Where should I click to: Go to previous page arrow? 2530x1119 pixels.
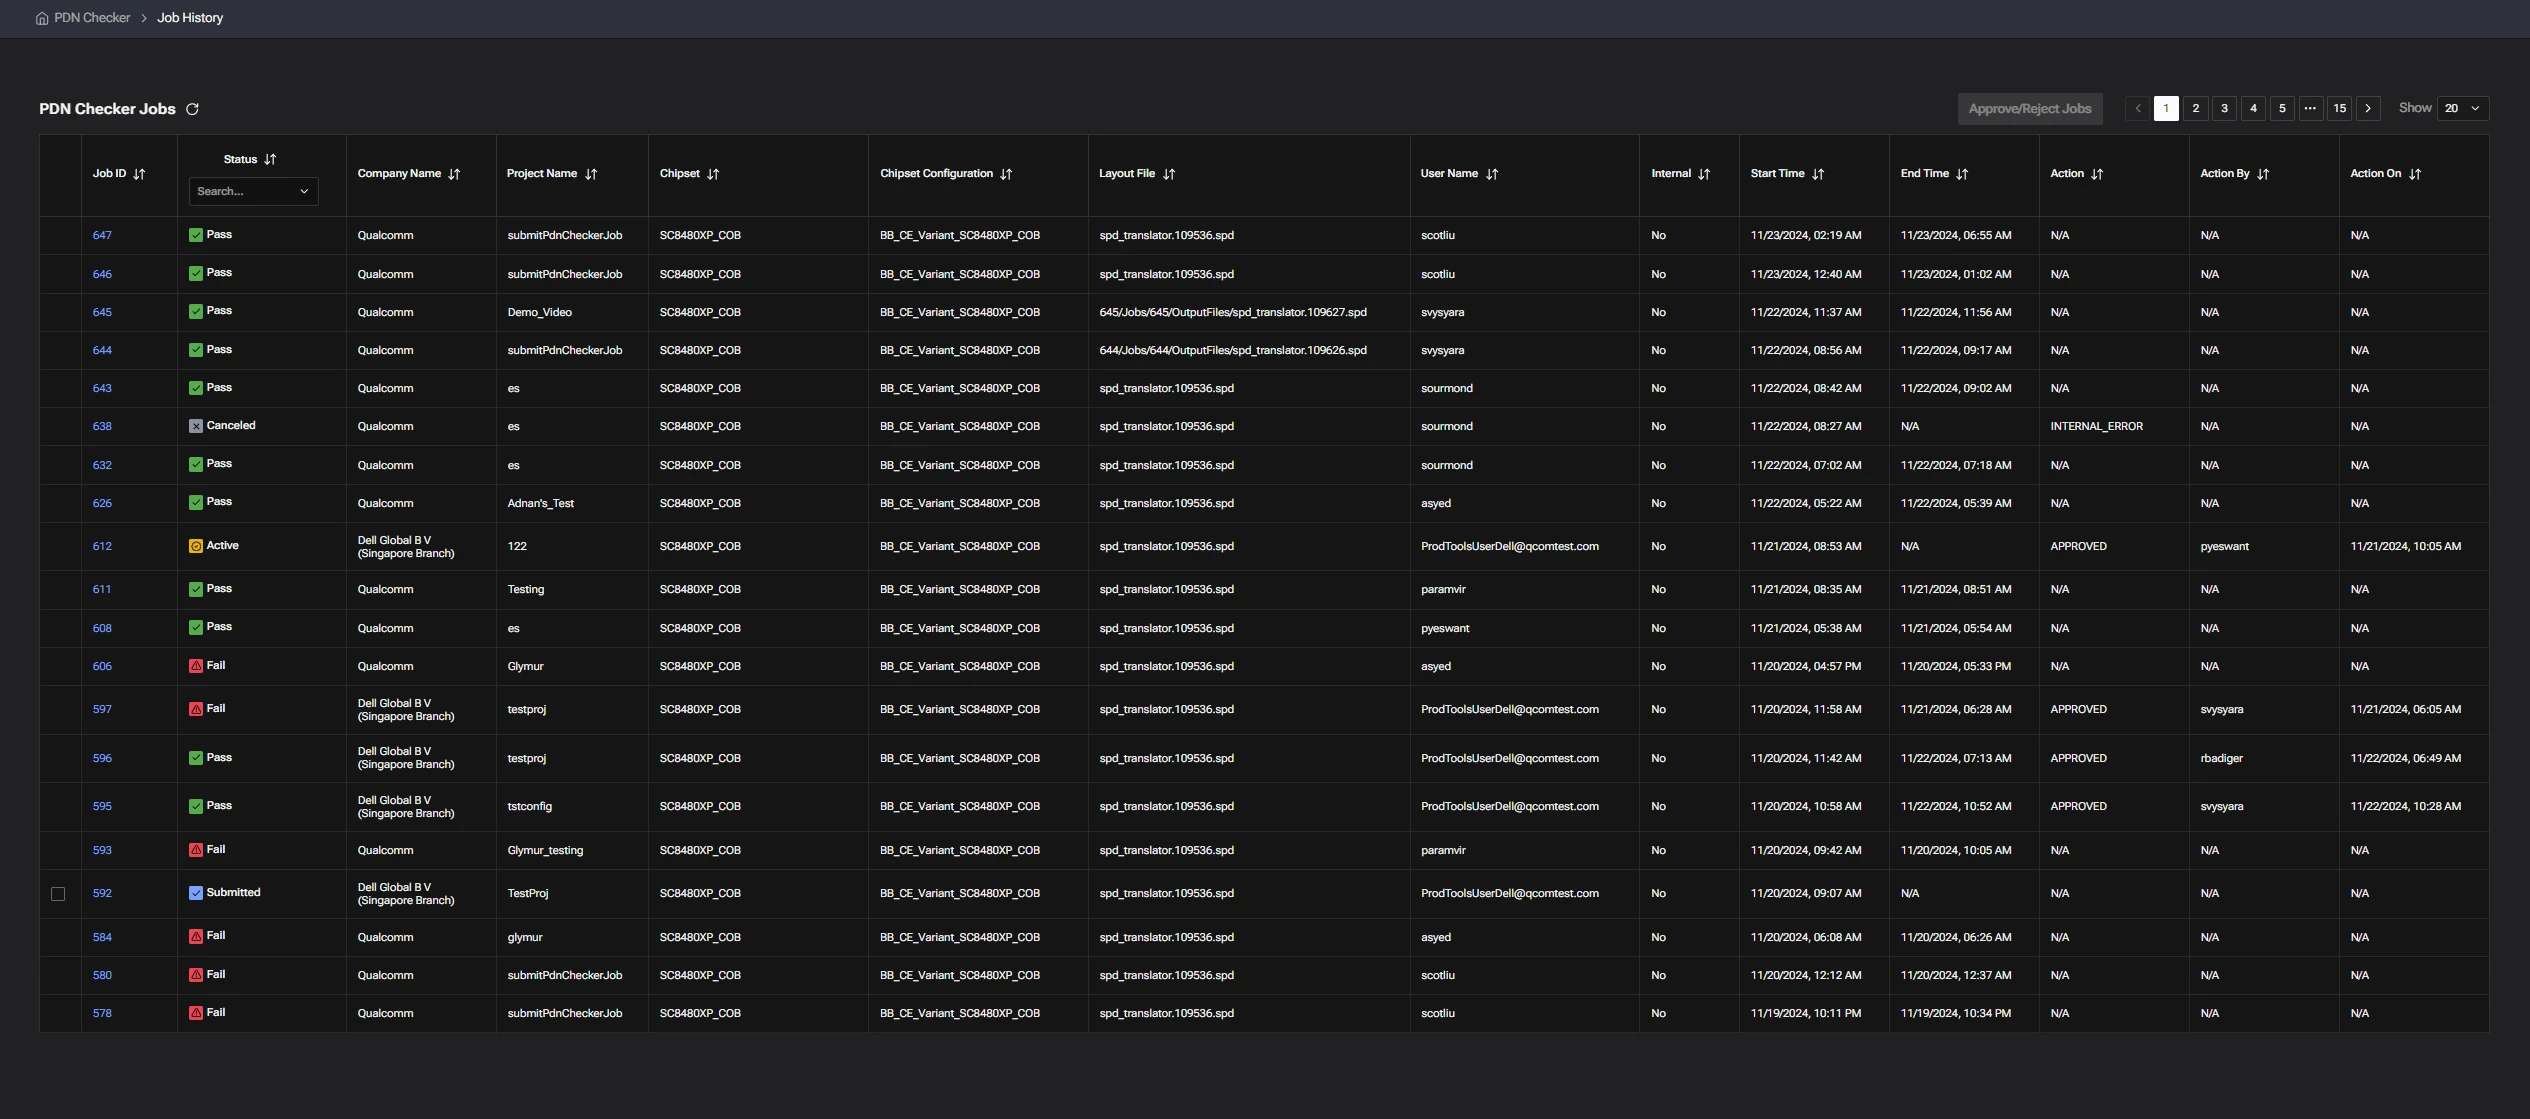click(x=2138, y=108)
